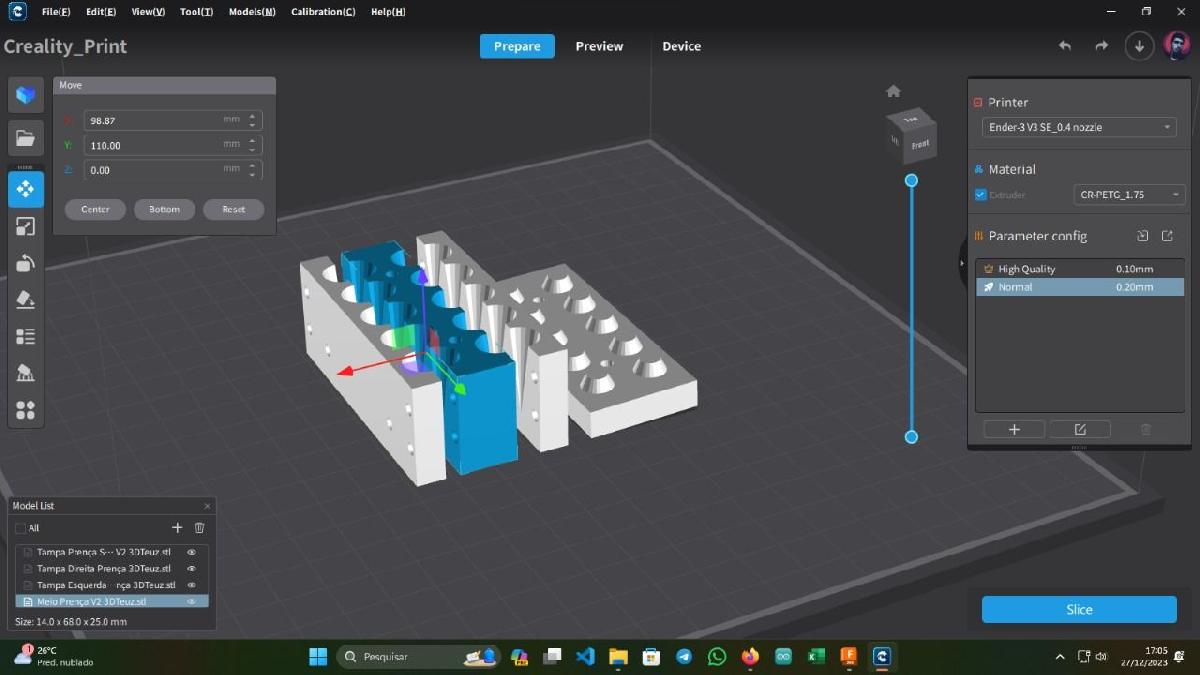Hide the Tampa Direita Prença 3DTeuz.stl model
This screenshot has height=675, width=1200.
point(191,568)
